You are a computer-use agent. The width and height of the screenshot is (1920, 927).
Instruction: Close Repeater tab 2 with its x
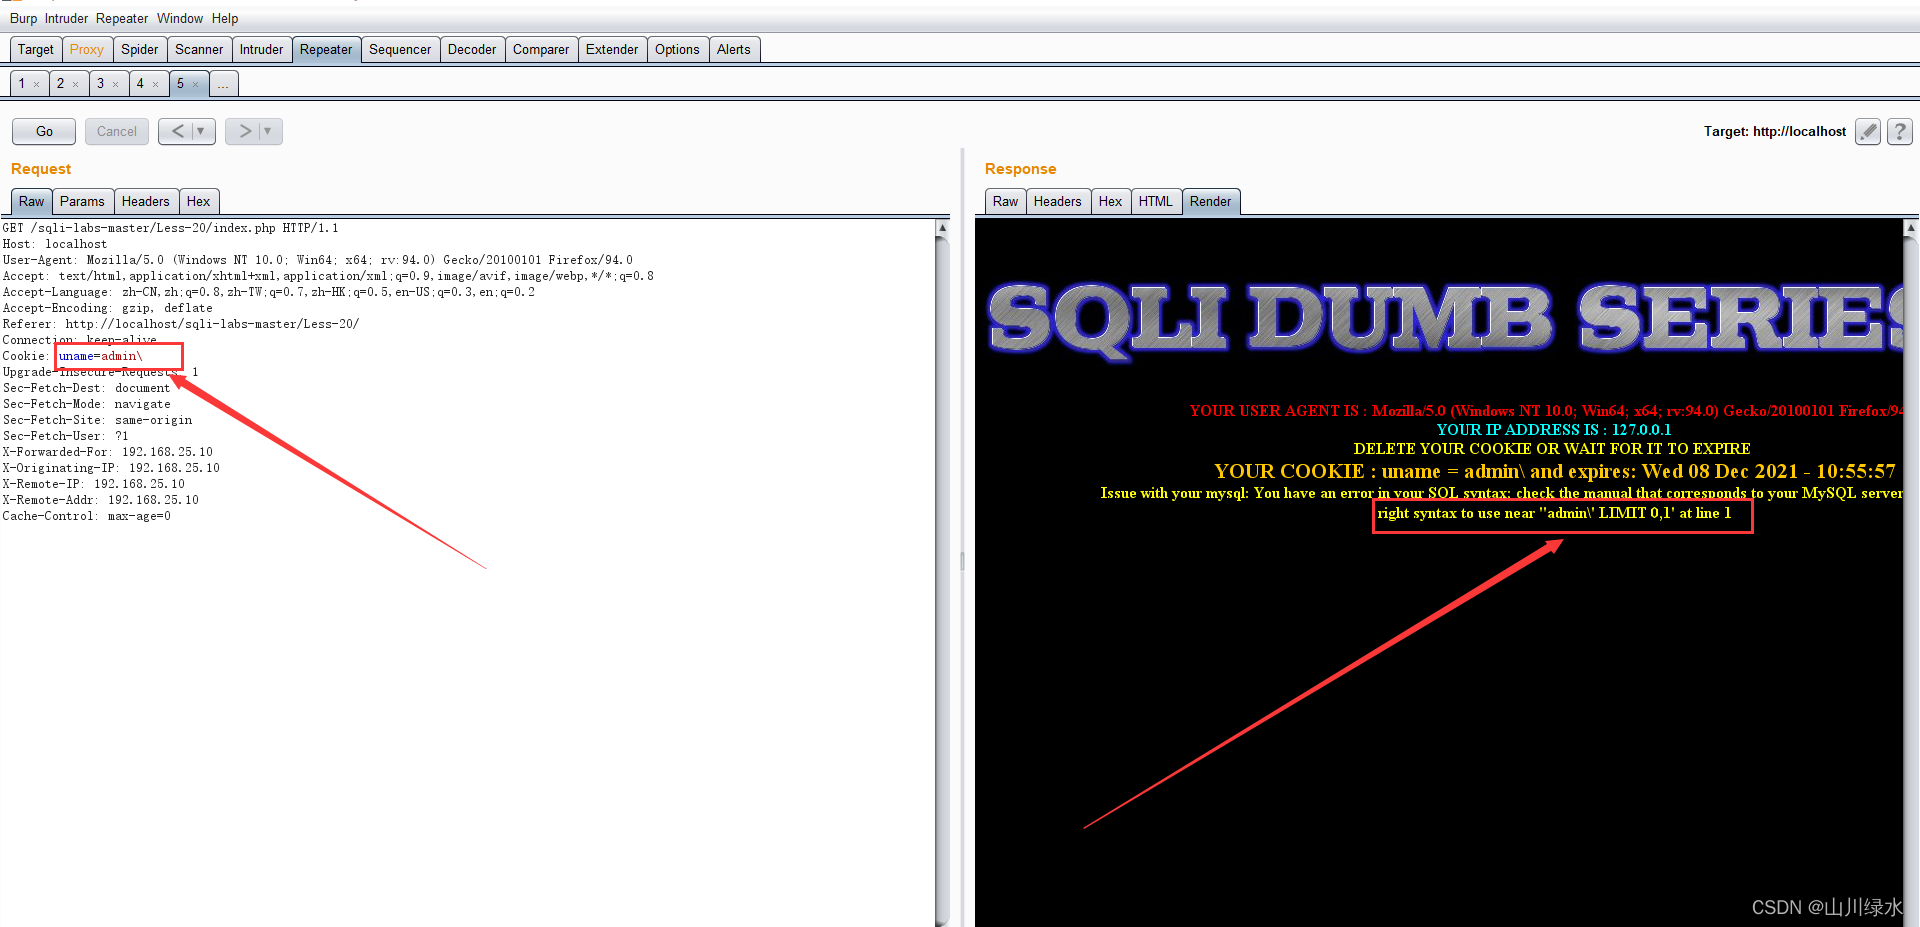(x=76, y=84)
